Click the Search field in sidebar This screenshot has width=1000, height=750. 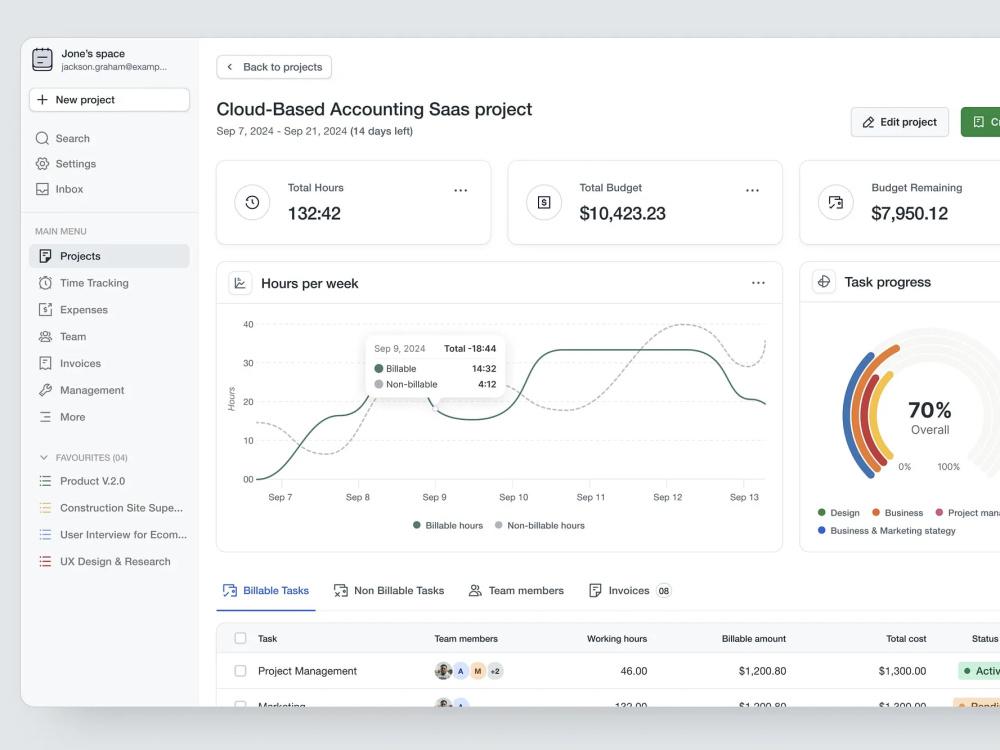(x=109, y=138)
